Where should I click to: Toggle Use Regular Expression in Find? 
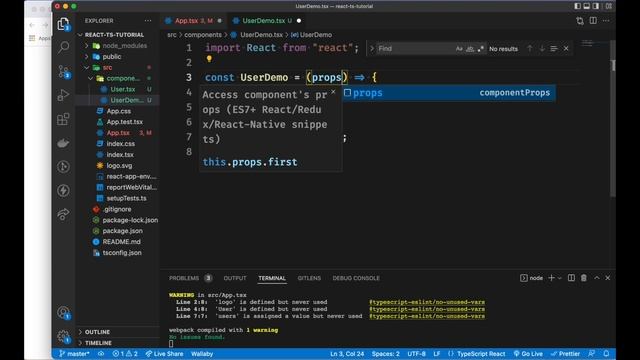click(480, 49)
